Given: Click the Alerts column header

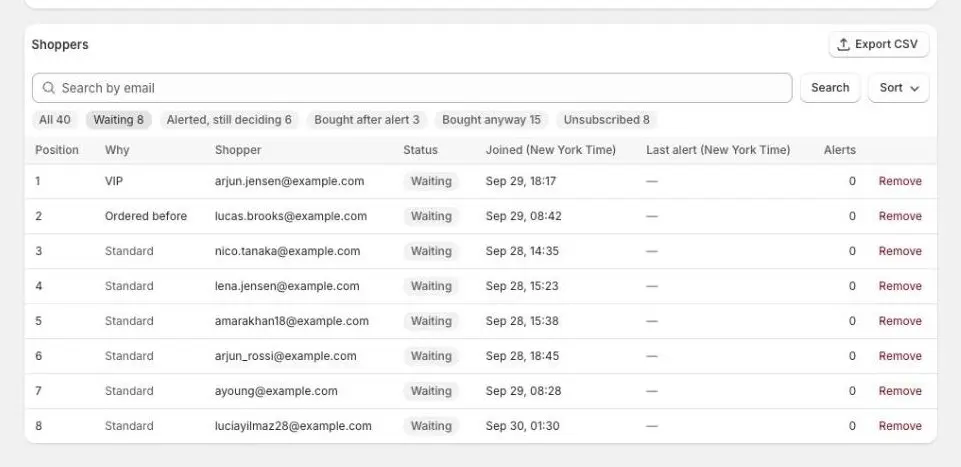Looking at the screenshot, I should tap(840, 150).
